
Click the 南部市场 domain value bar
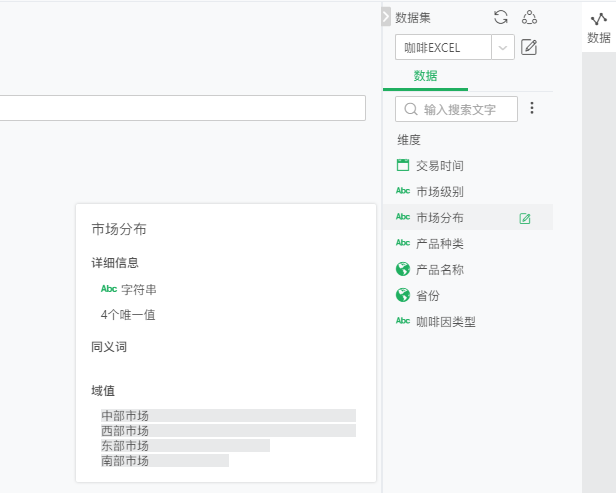(x=164, y=461)
